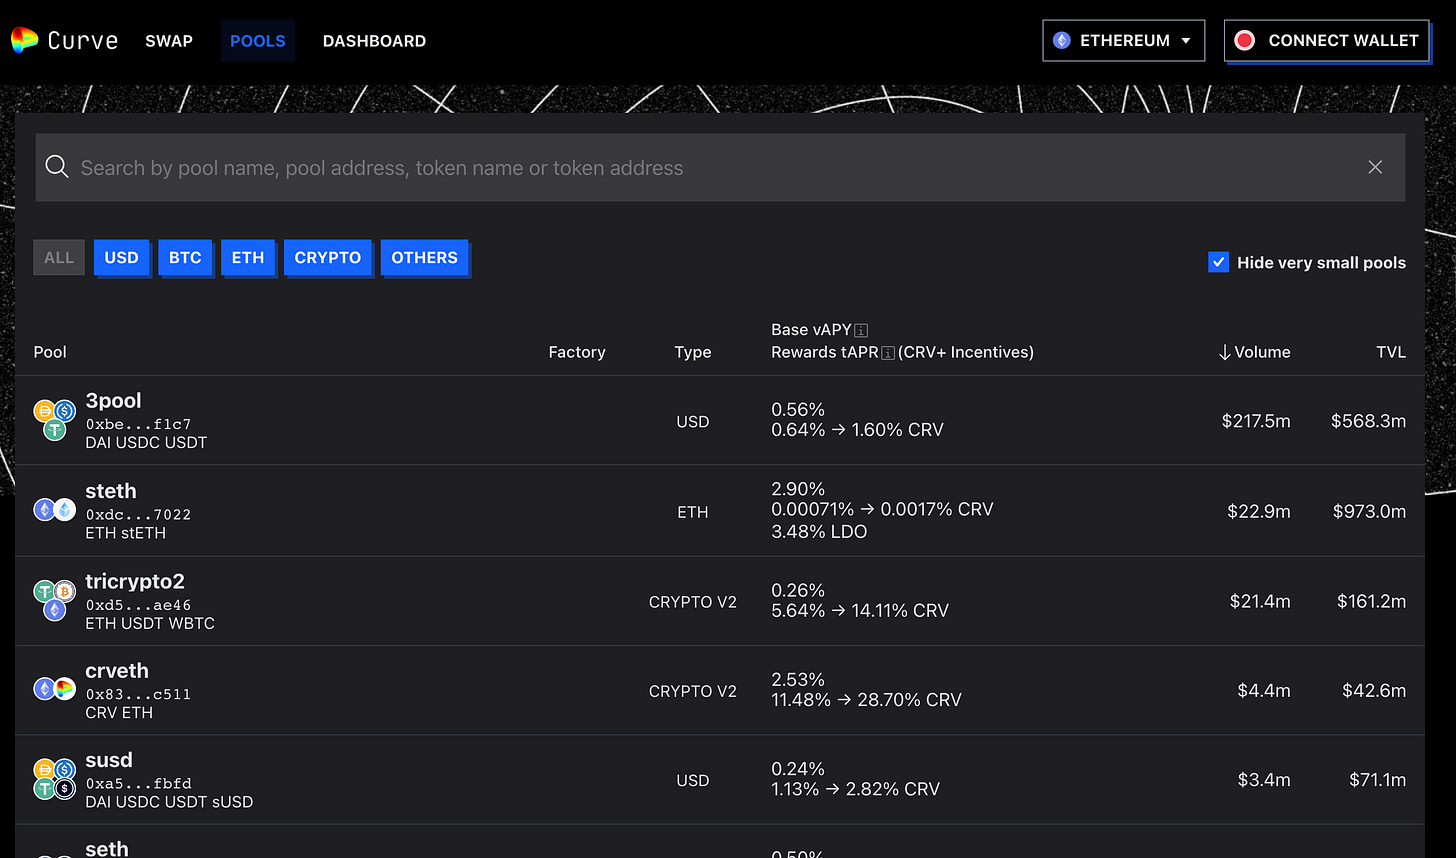Open the 3pool pool name
Image resolution: width=1456 pixels, height=858 pixels.
pyautogui.click(x=113, y=400)
